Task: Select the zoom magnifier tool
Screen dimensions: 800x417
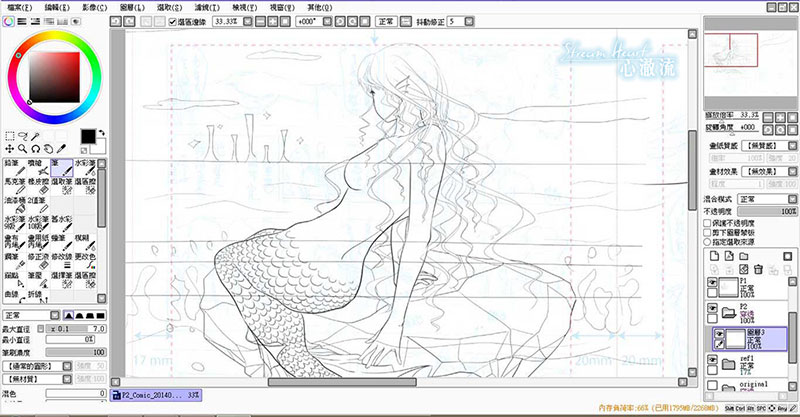Action: pos(22,149)
